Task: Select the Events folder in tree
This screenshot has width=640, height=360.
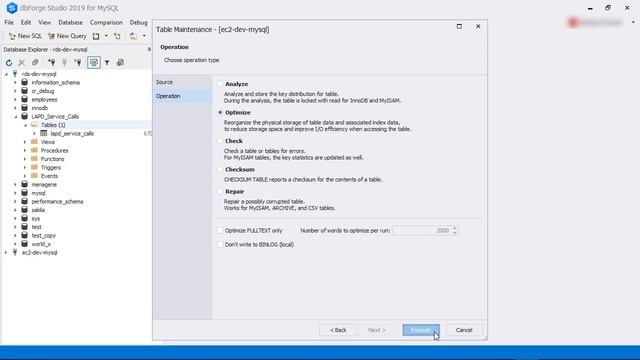Action: [49, 176]
